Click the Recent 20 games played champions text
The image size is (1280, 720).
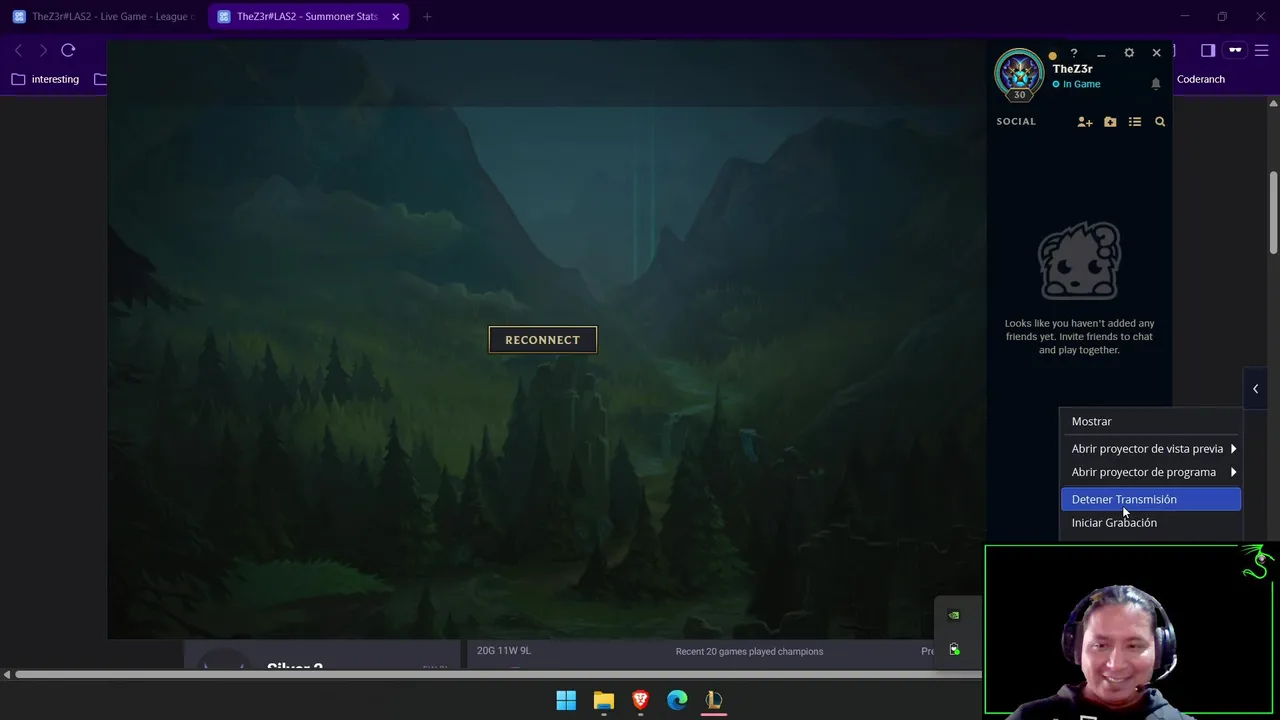(749, 651)
